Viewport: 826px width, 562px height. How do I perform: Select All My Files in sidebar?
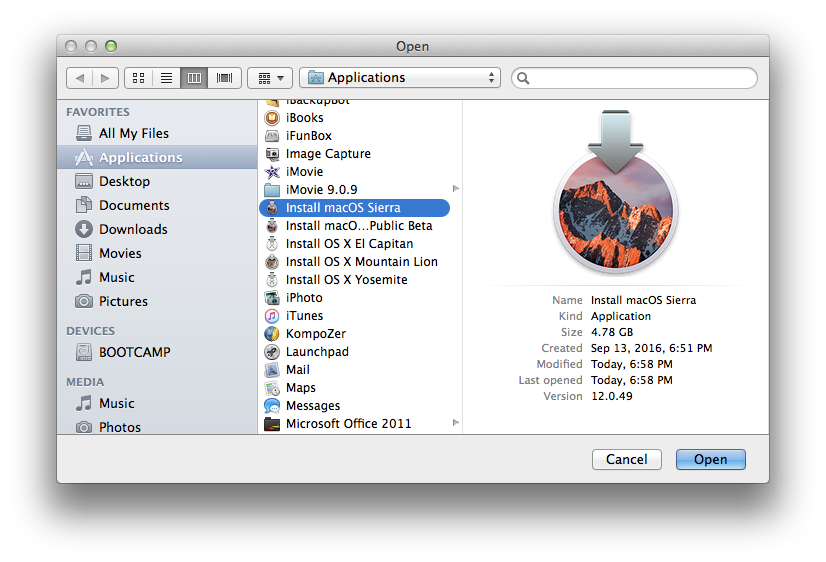click(x=157, y=133)
